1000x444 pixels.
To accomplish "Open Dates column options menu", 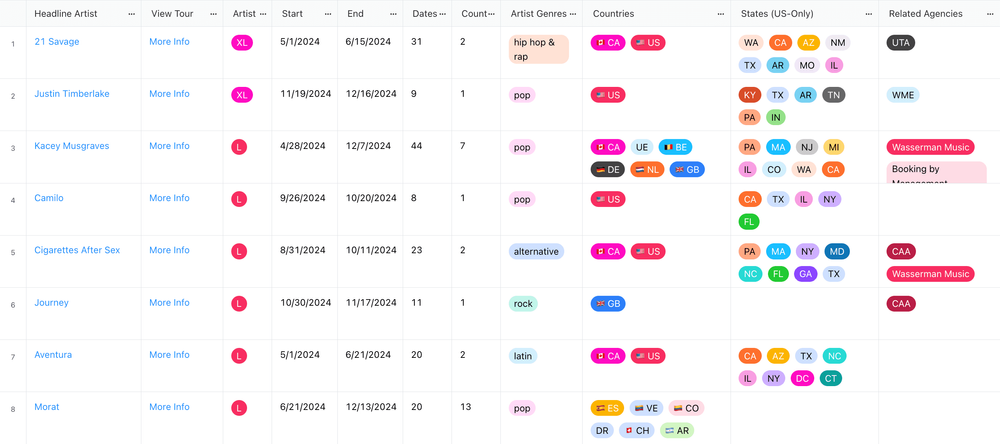I will (443, 13).
